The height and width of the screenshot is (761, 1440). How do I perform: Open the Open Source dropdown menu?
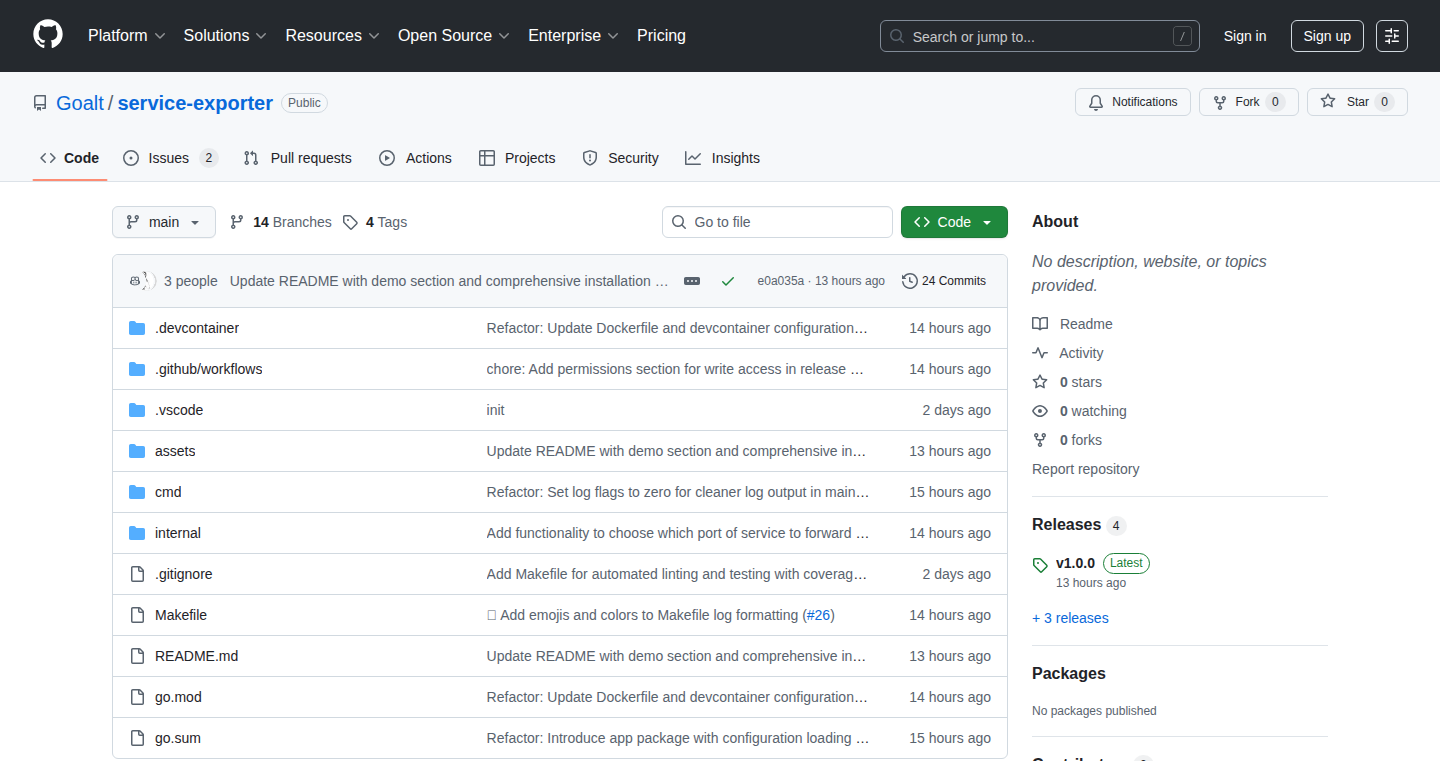(454, 35)
